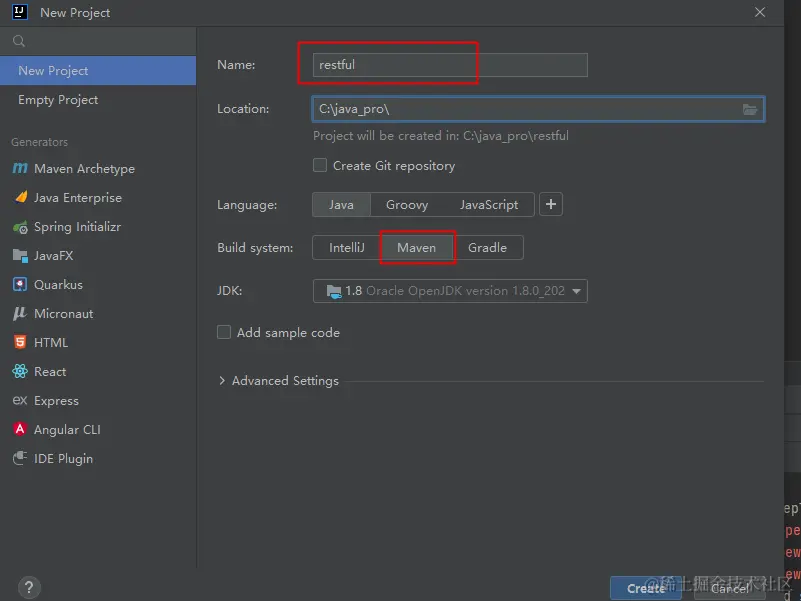801x601 pixels.
Task: Select New Project in the sidebar
Action: [x=98, y=71]
